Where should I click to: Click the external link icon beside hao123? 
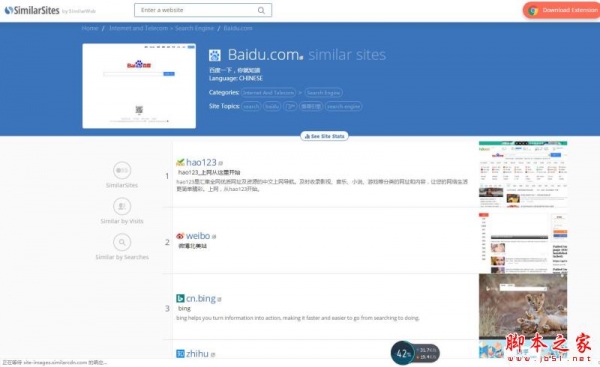pos(220,163)
